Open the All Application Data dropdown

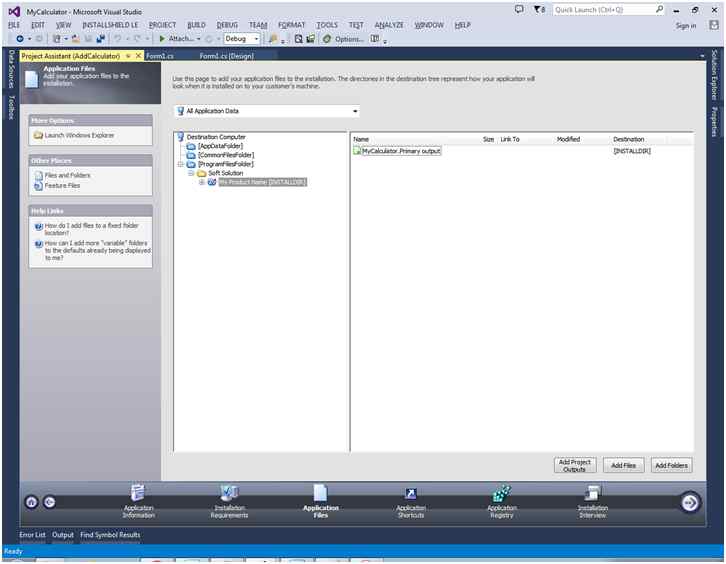click(267, 111)
